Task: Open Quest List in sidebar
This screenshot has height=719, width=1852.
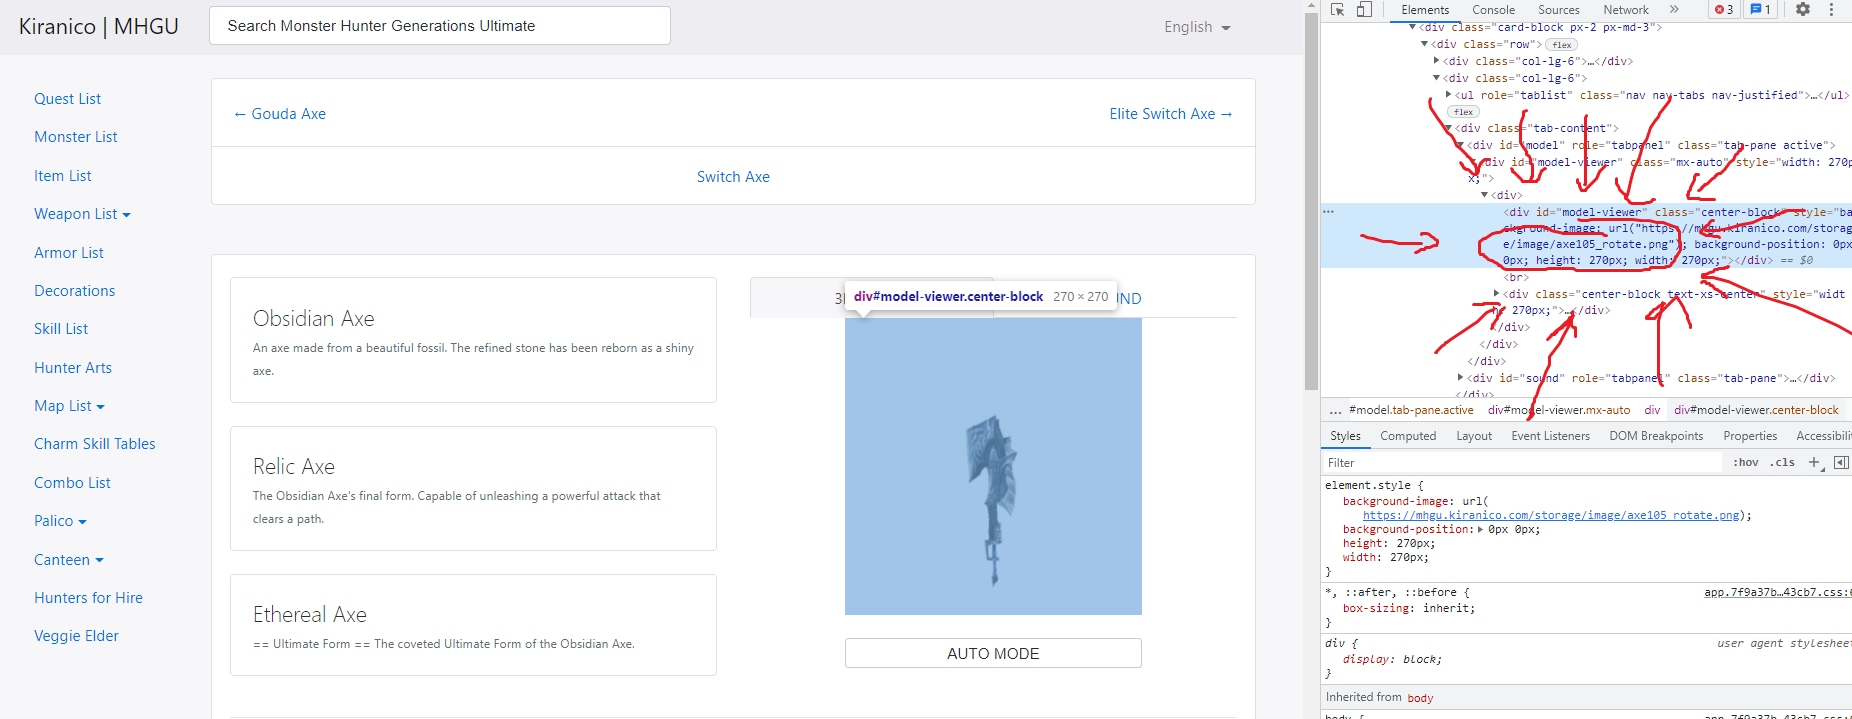Action: pyautogui.click(x=67, y=99)
